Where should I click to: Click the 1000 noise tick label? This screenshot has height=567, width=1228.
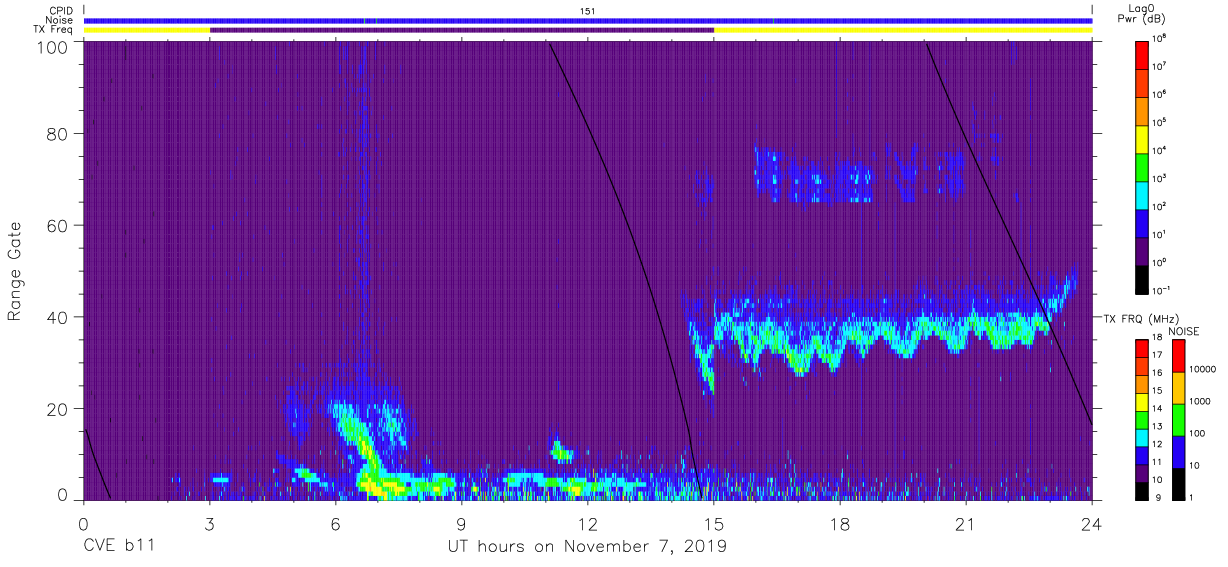[x=1199, y=401]
